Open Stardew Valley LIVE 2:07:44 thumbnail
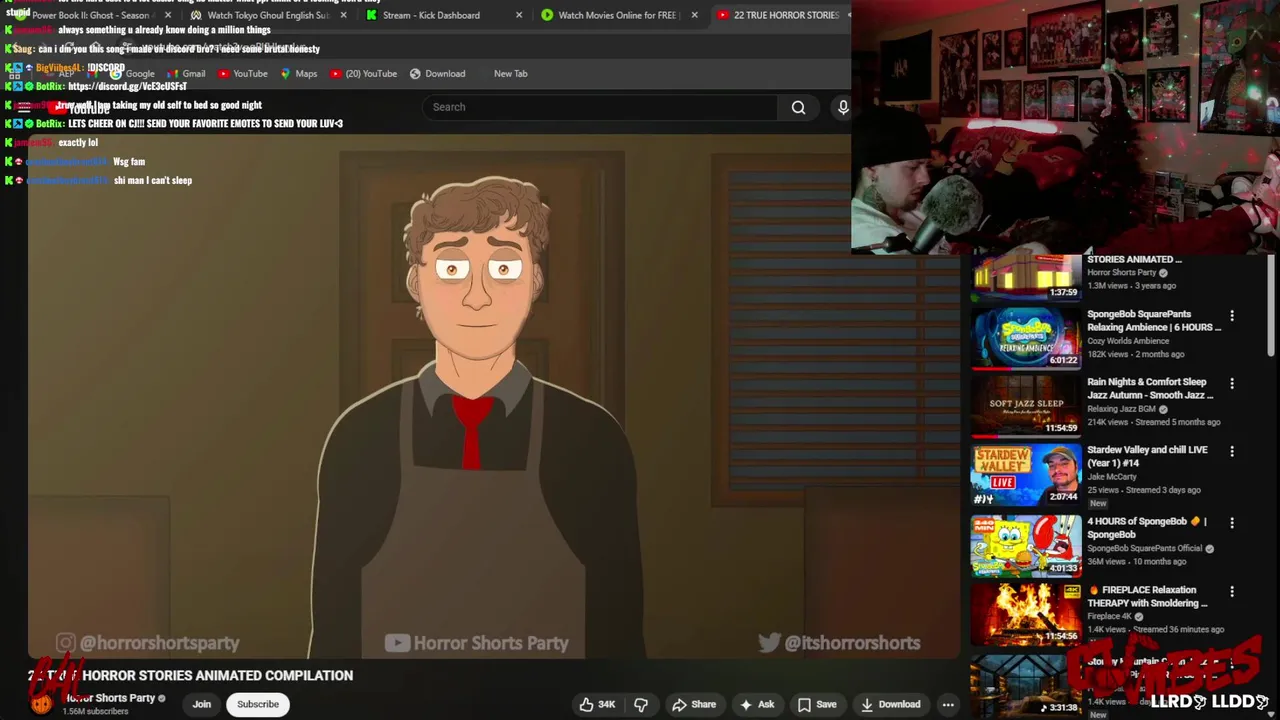This screenshot has width=1280, height=720. (x=1026, y=473)
